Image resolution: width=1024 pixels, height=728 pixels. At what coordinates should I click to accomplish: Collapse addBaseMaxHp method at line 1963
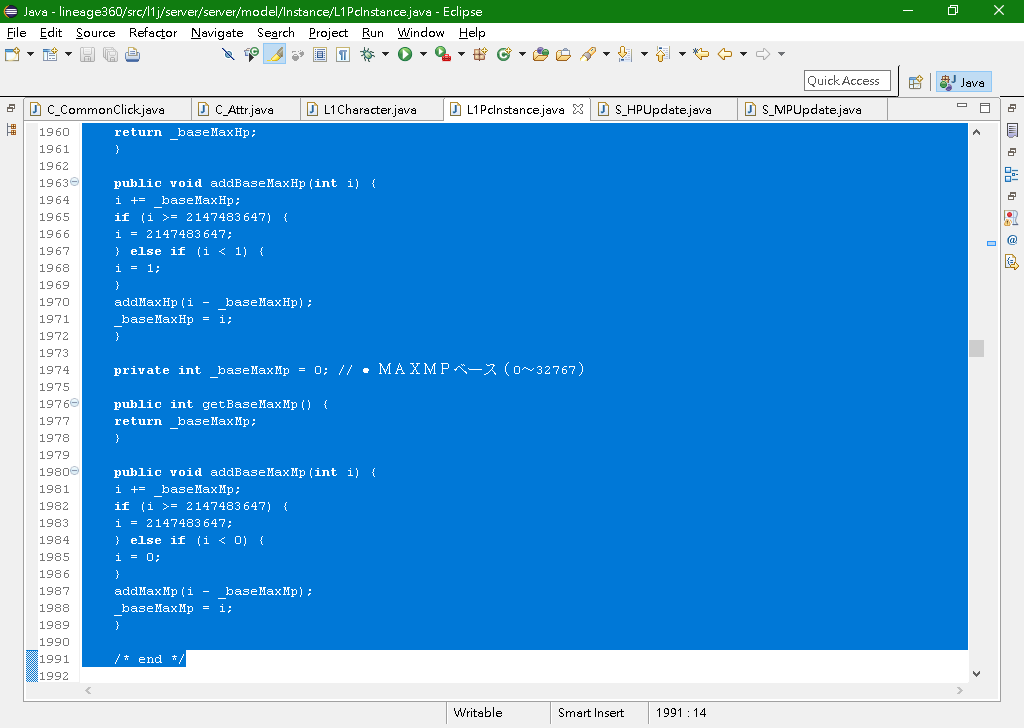(x=75, y=182)
